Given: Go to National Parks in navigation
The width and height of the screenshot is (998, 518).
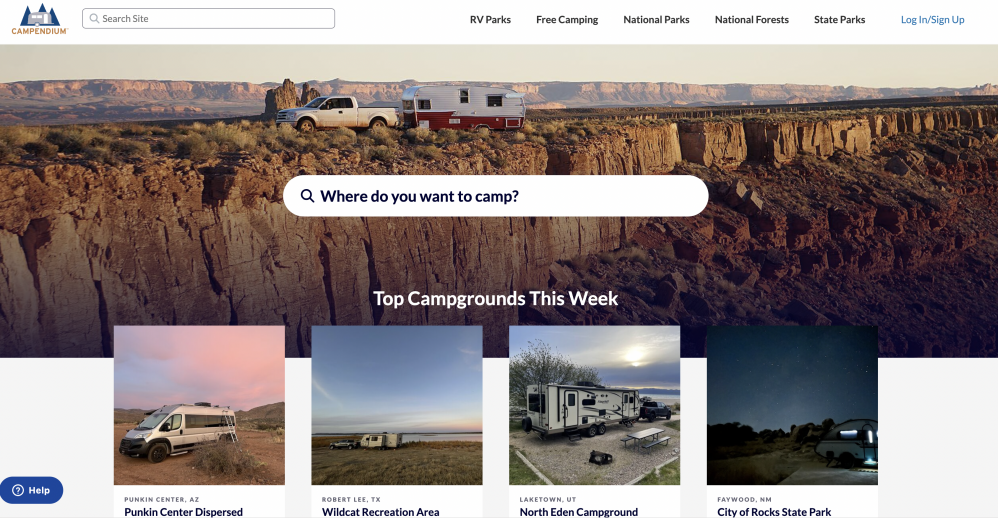Looking at the screenshot, I should click(x=656, y=20).
